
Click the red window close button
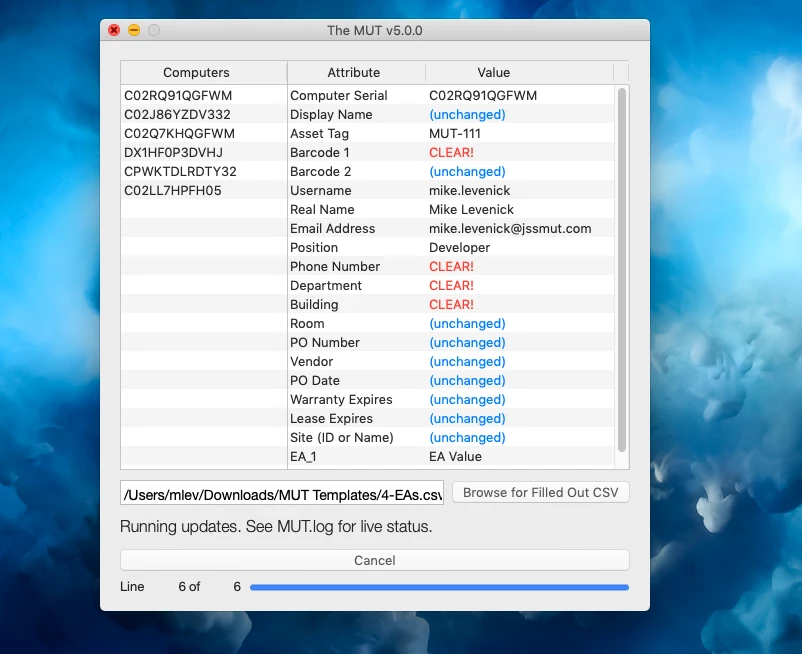(114, 30)
